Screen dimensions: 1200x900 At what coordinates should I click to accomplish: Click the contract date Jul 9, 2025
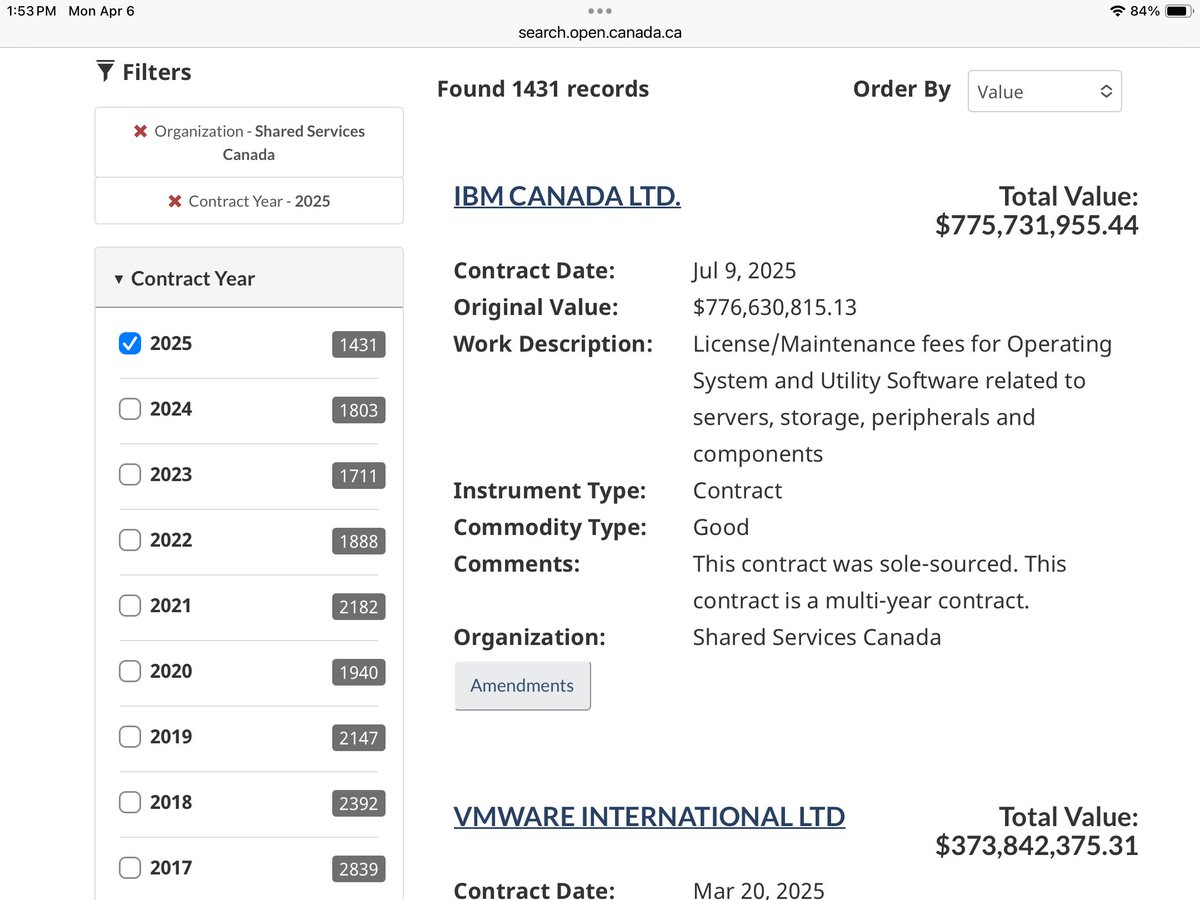point(745,271)
